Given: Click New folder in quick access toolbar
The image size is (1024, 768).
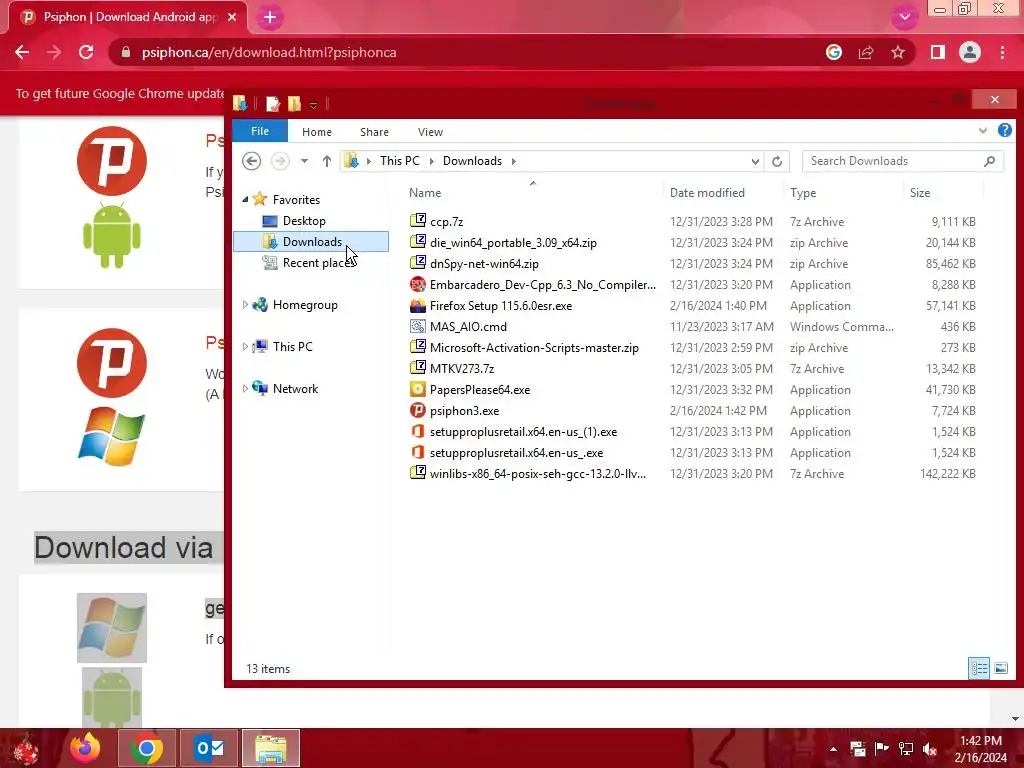Looking at the screenshot, I should tap(294, 103).
